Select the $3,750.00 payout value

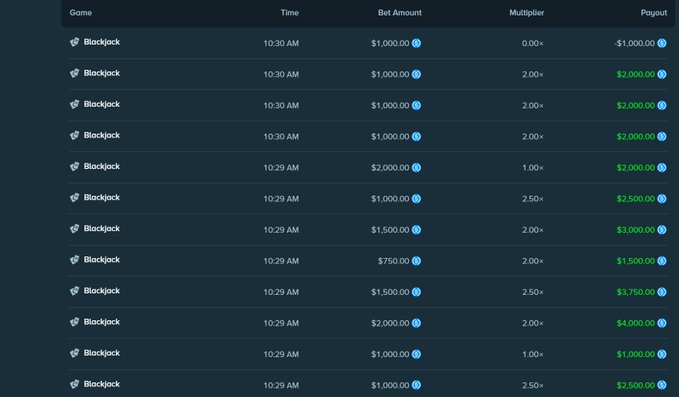click(636, 292)
